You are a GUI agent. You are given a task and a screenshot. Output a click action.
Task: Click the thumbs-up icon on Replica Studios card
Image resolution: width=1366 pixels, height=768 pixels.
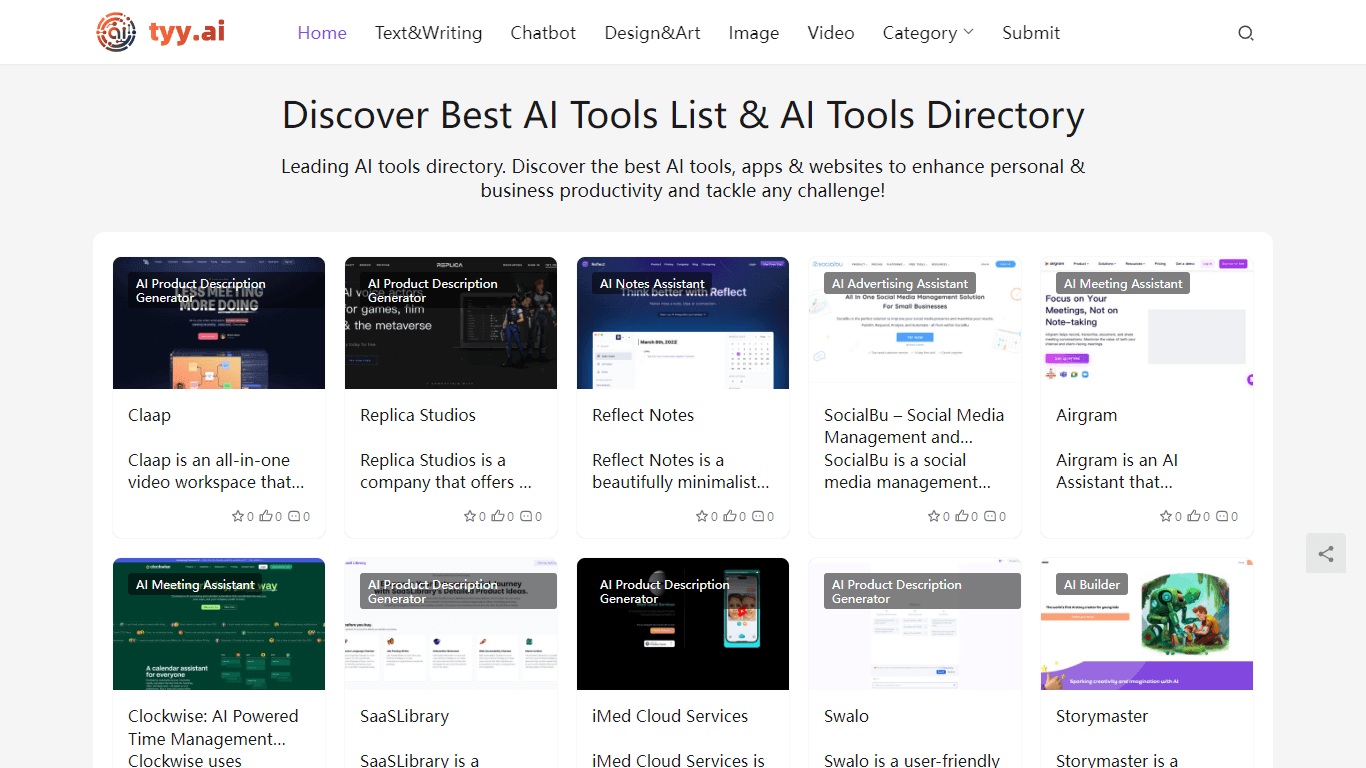coord(497,517)
